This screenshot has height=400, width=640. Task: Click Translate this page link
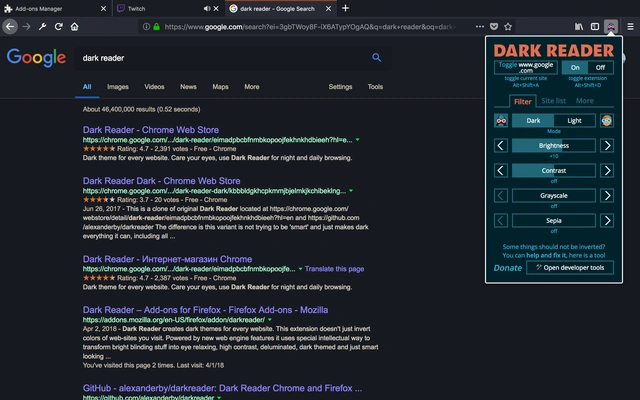[x=334, y=269]
